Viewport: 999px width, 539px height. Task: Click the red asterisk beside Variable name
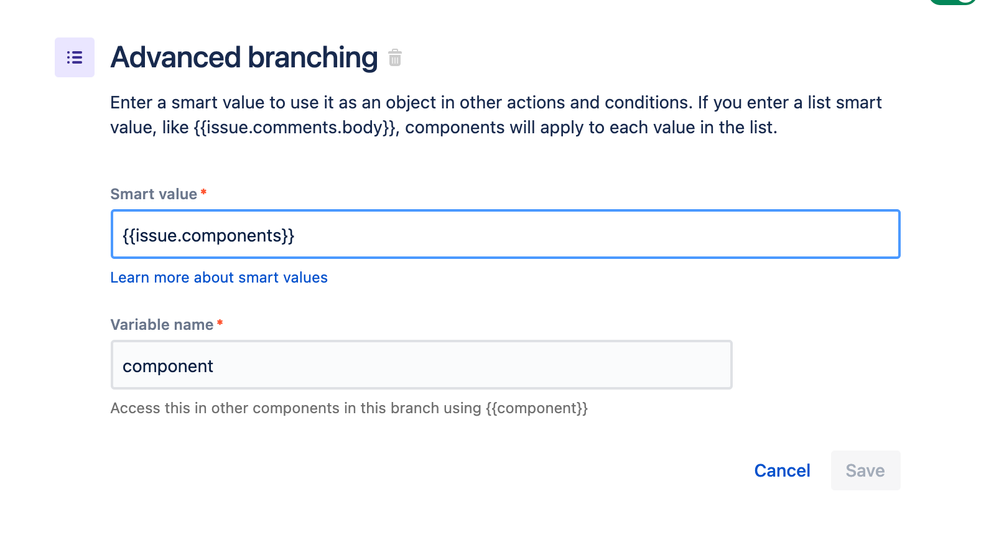pyautogui.click(x=220, y=324)
